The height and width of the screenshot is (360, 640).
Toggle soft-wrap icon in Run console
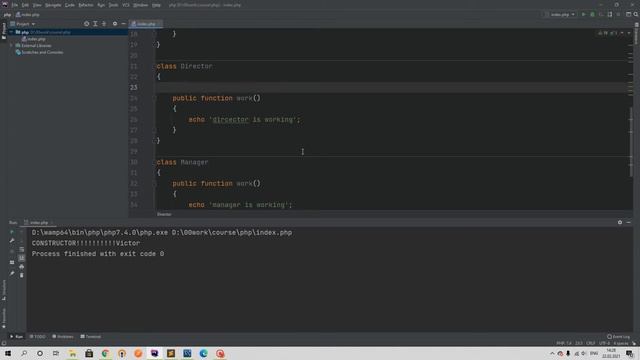point(22,249)
